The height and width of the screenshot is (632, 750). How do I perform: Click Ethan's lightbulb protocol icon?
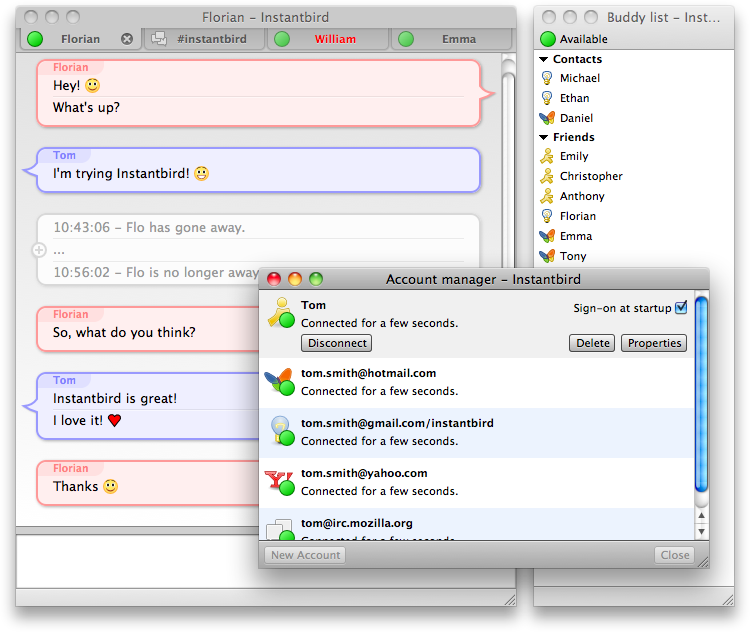pos(547,98)
